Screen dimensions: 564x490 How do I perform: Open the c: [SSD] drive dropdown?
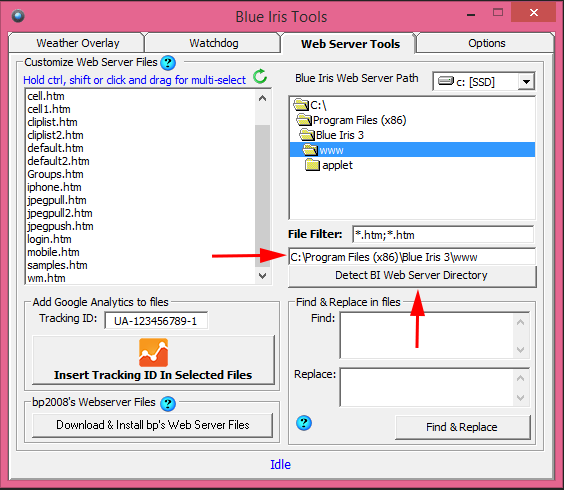pyautogui.click(x=526, y=82)
